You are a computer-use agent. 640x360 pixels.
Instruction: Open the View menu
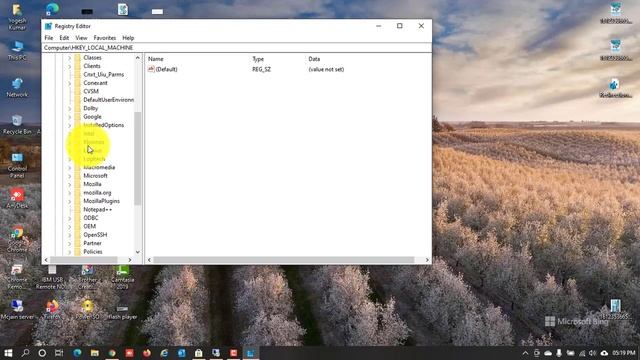tap(81, 38)
